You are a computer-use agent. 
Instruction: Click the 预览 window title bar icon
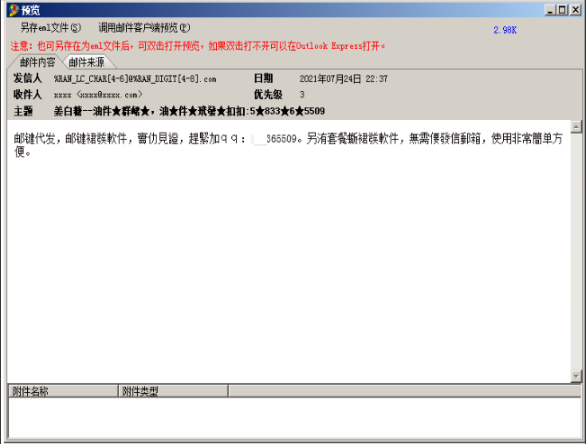(x=13, y=10)
